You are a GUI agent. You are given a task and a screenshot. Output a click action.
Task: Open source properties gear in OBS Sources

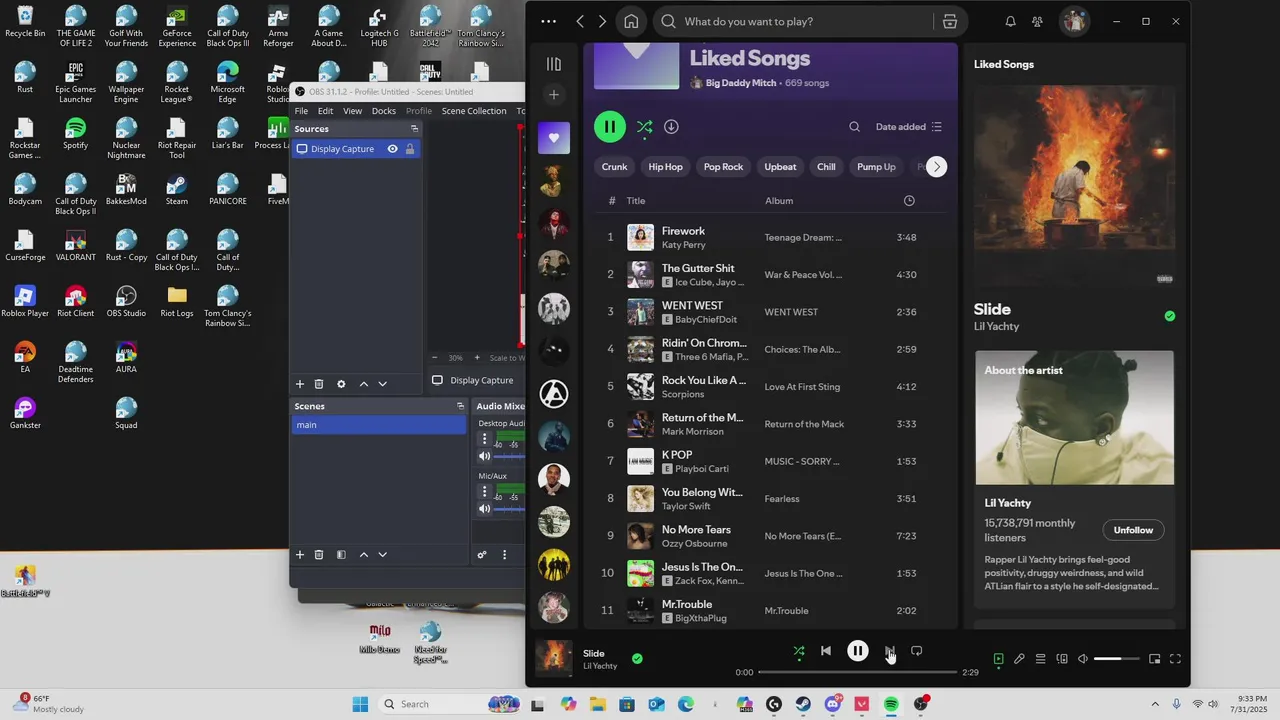tap(341, 384)
